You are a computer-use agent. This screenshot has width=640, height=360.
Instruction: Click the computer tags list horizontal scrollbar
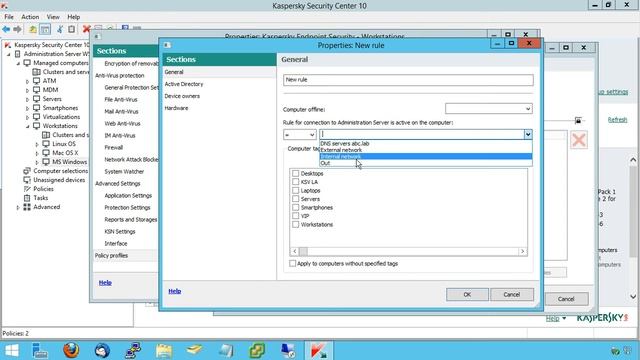tap(409, 251)
